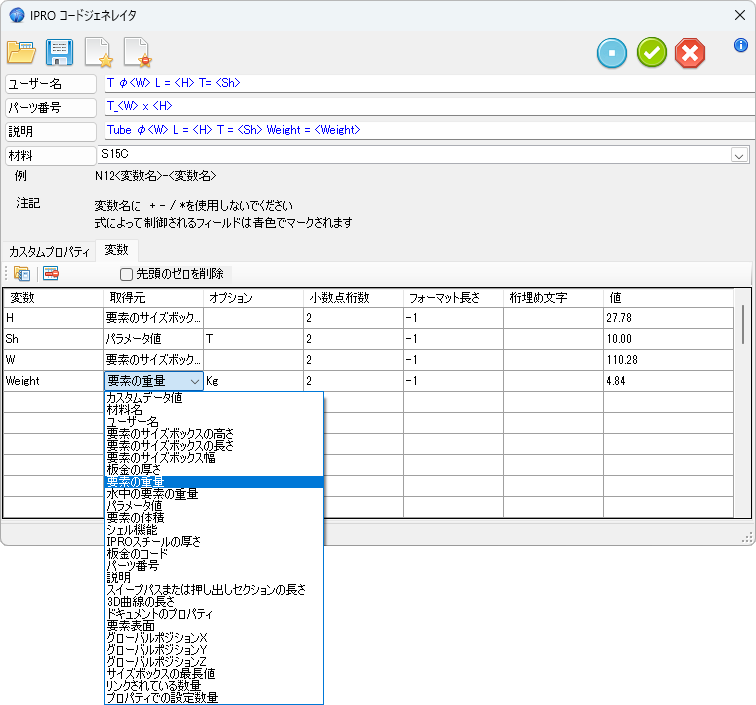Click the Kg option cell in Weight row
Screen dimensions: 756x705
(x=253, y=381)
